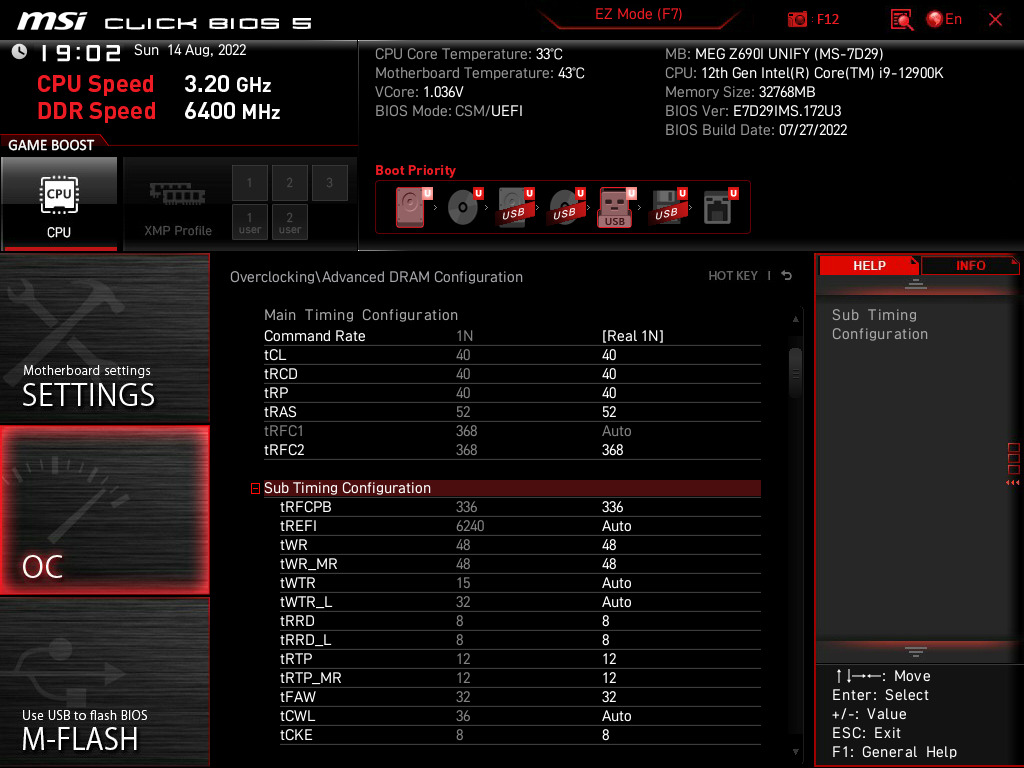Select the Command Rate row label
Image resolution: width=1024 pixels, height=768 pixels.
tap(314, 336)
